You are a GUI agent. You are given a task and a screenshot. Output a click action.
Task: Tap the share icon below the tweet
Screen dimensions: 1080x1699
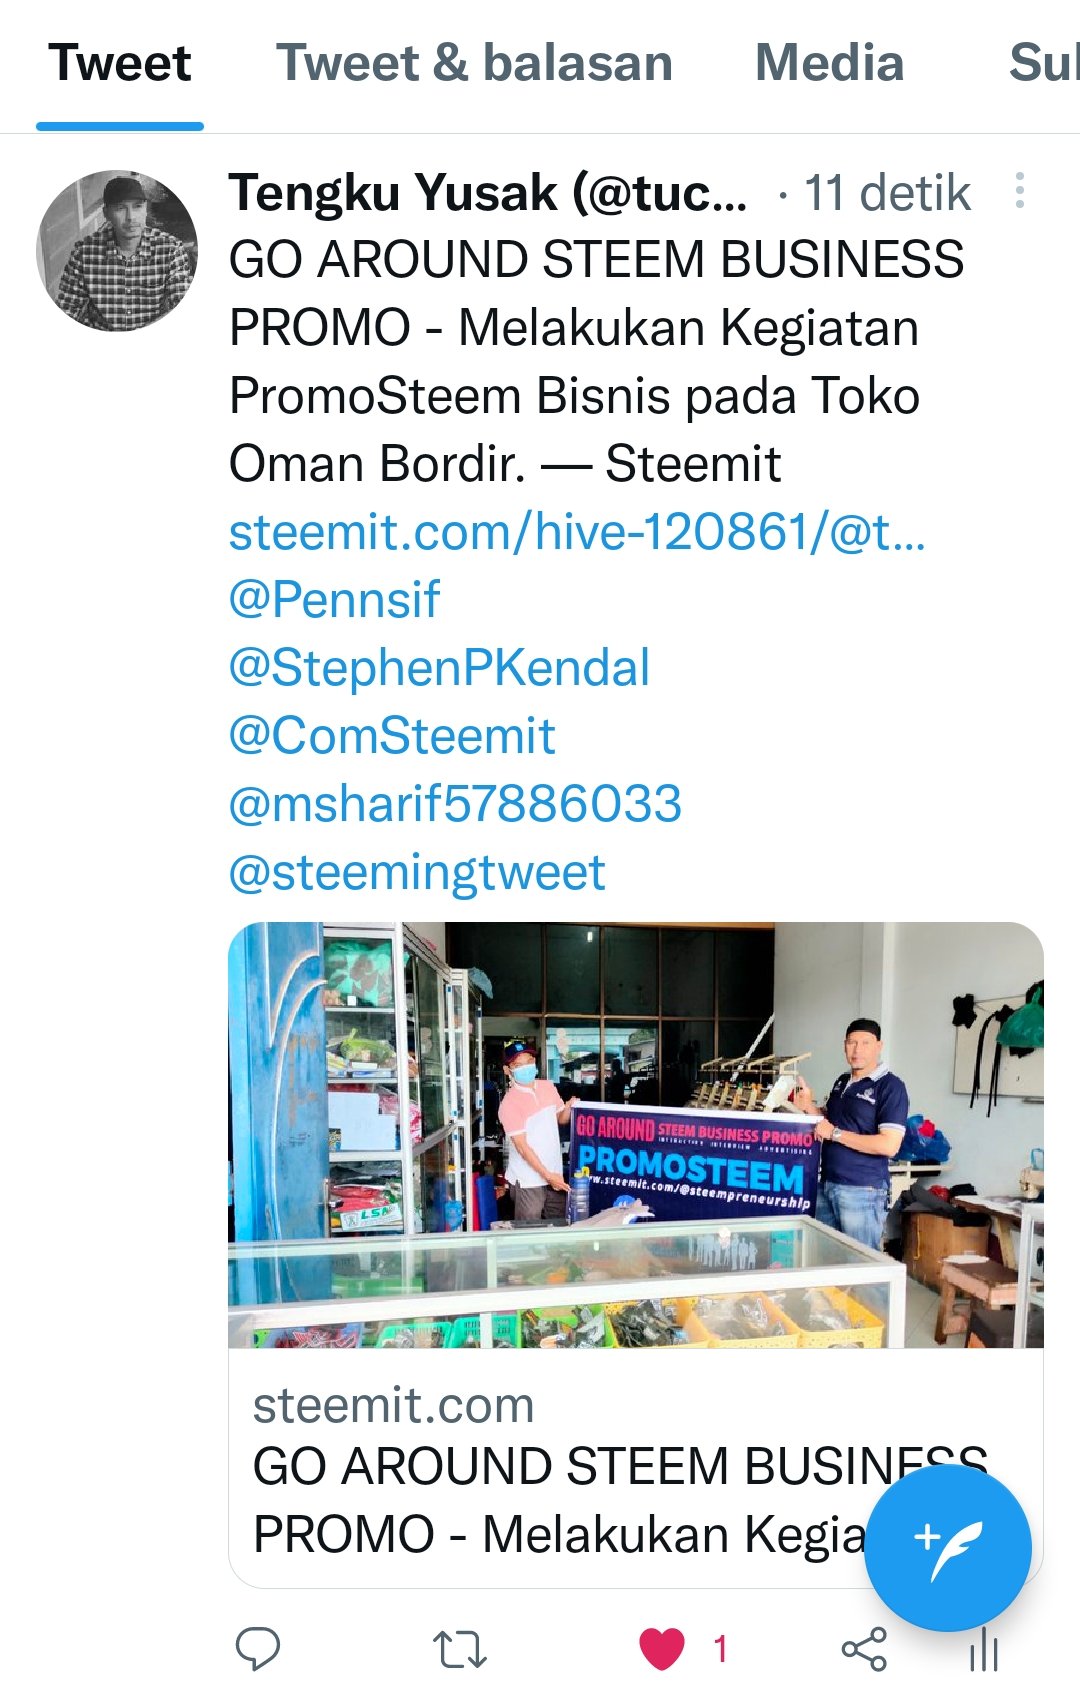(x=864, y=1648)
